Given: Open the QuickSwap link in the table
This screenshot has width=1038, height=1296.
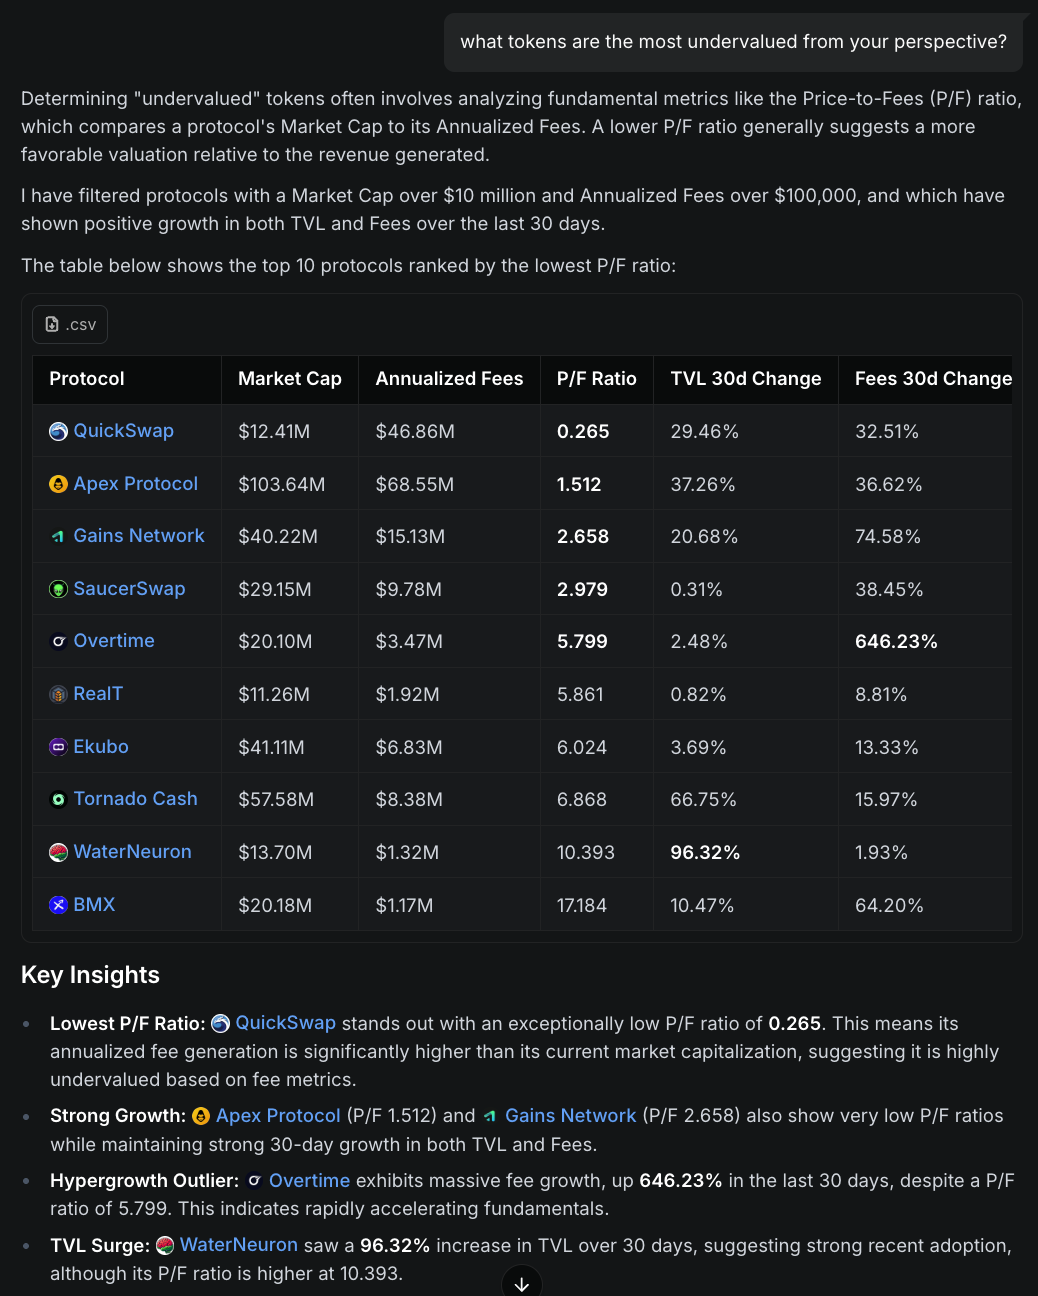Looking at the screenshot, I should click(x=123, y=431).
